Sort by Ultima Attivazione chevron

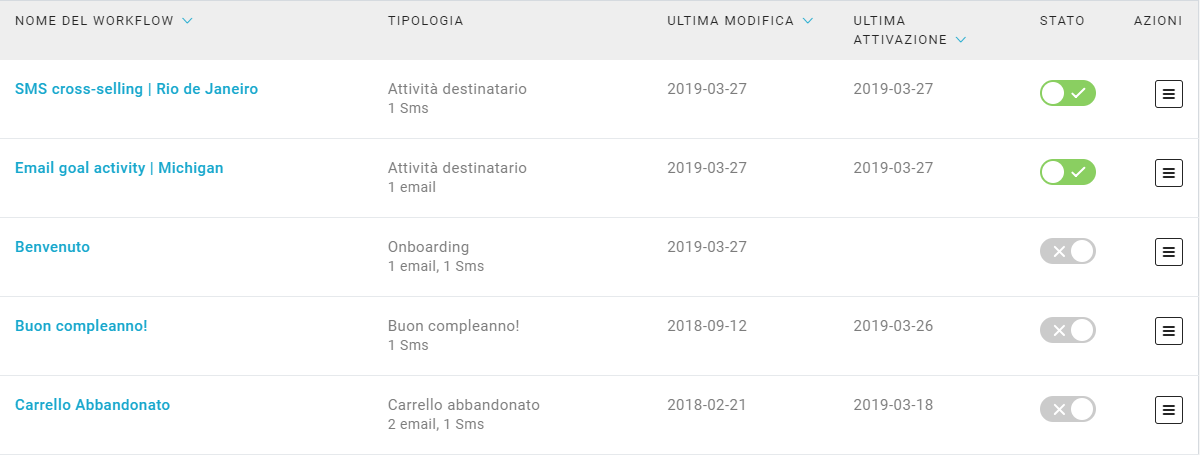click(961, 40)
